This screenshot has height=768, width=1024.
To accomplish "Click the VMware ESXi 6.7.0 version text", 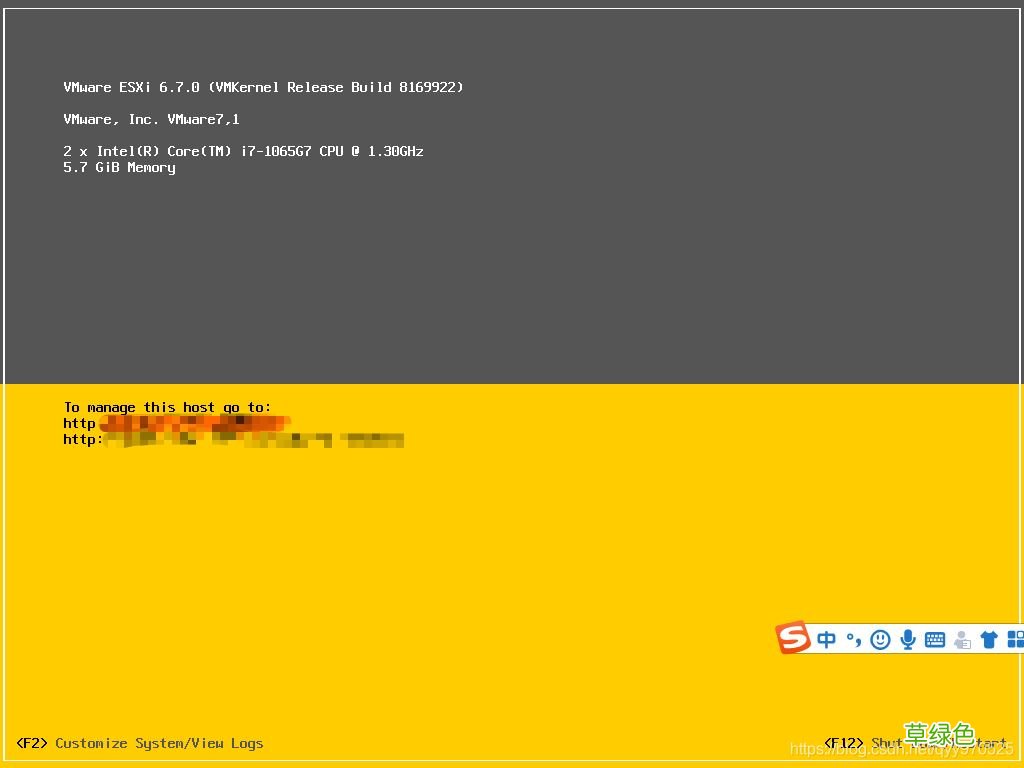I will (263, 87).
